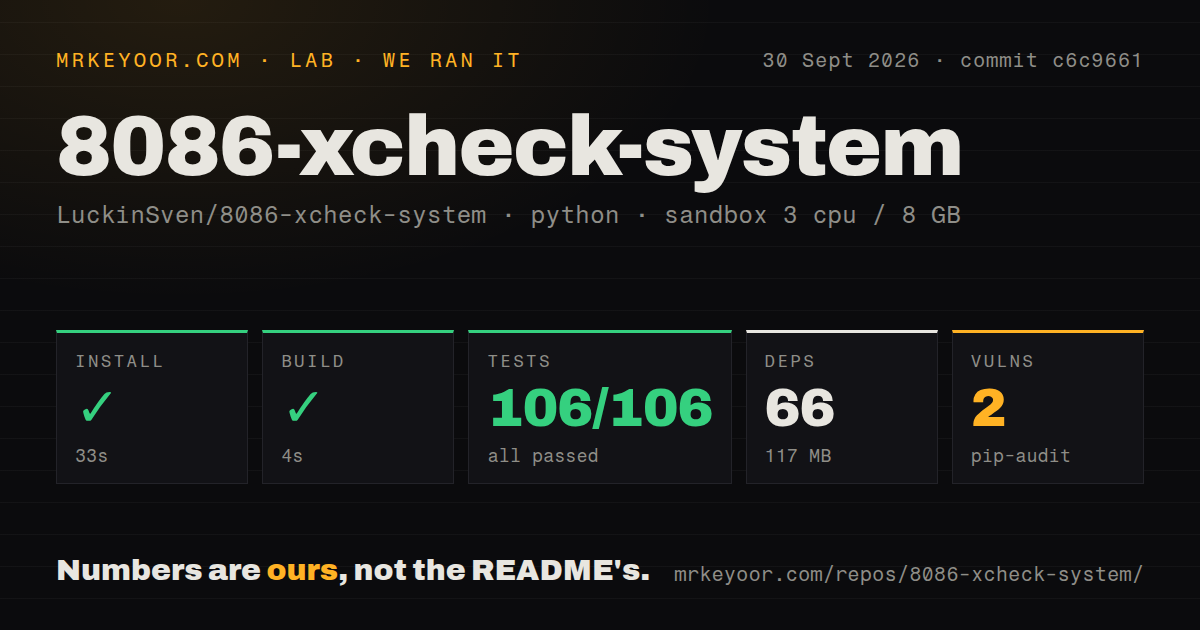Click the '33s' install time
The image size is (1200, 630).
tap(92, 456)
